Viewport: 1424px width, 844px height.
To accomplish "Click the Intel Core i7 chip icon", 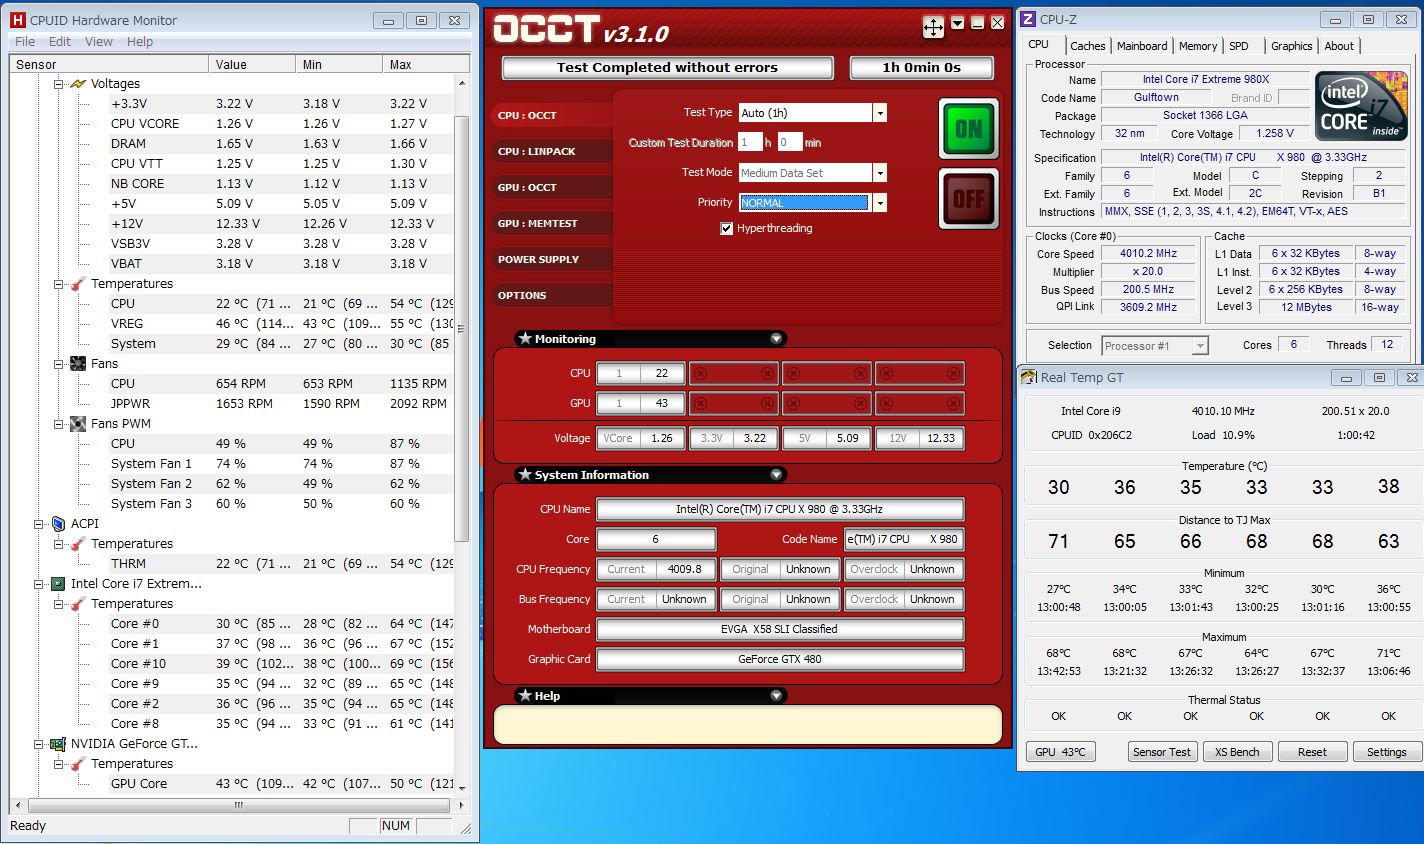I will click(58, 584).
